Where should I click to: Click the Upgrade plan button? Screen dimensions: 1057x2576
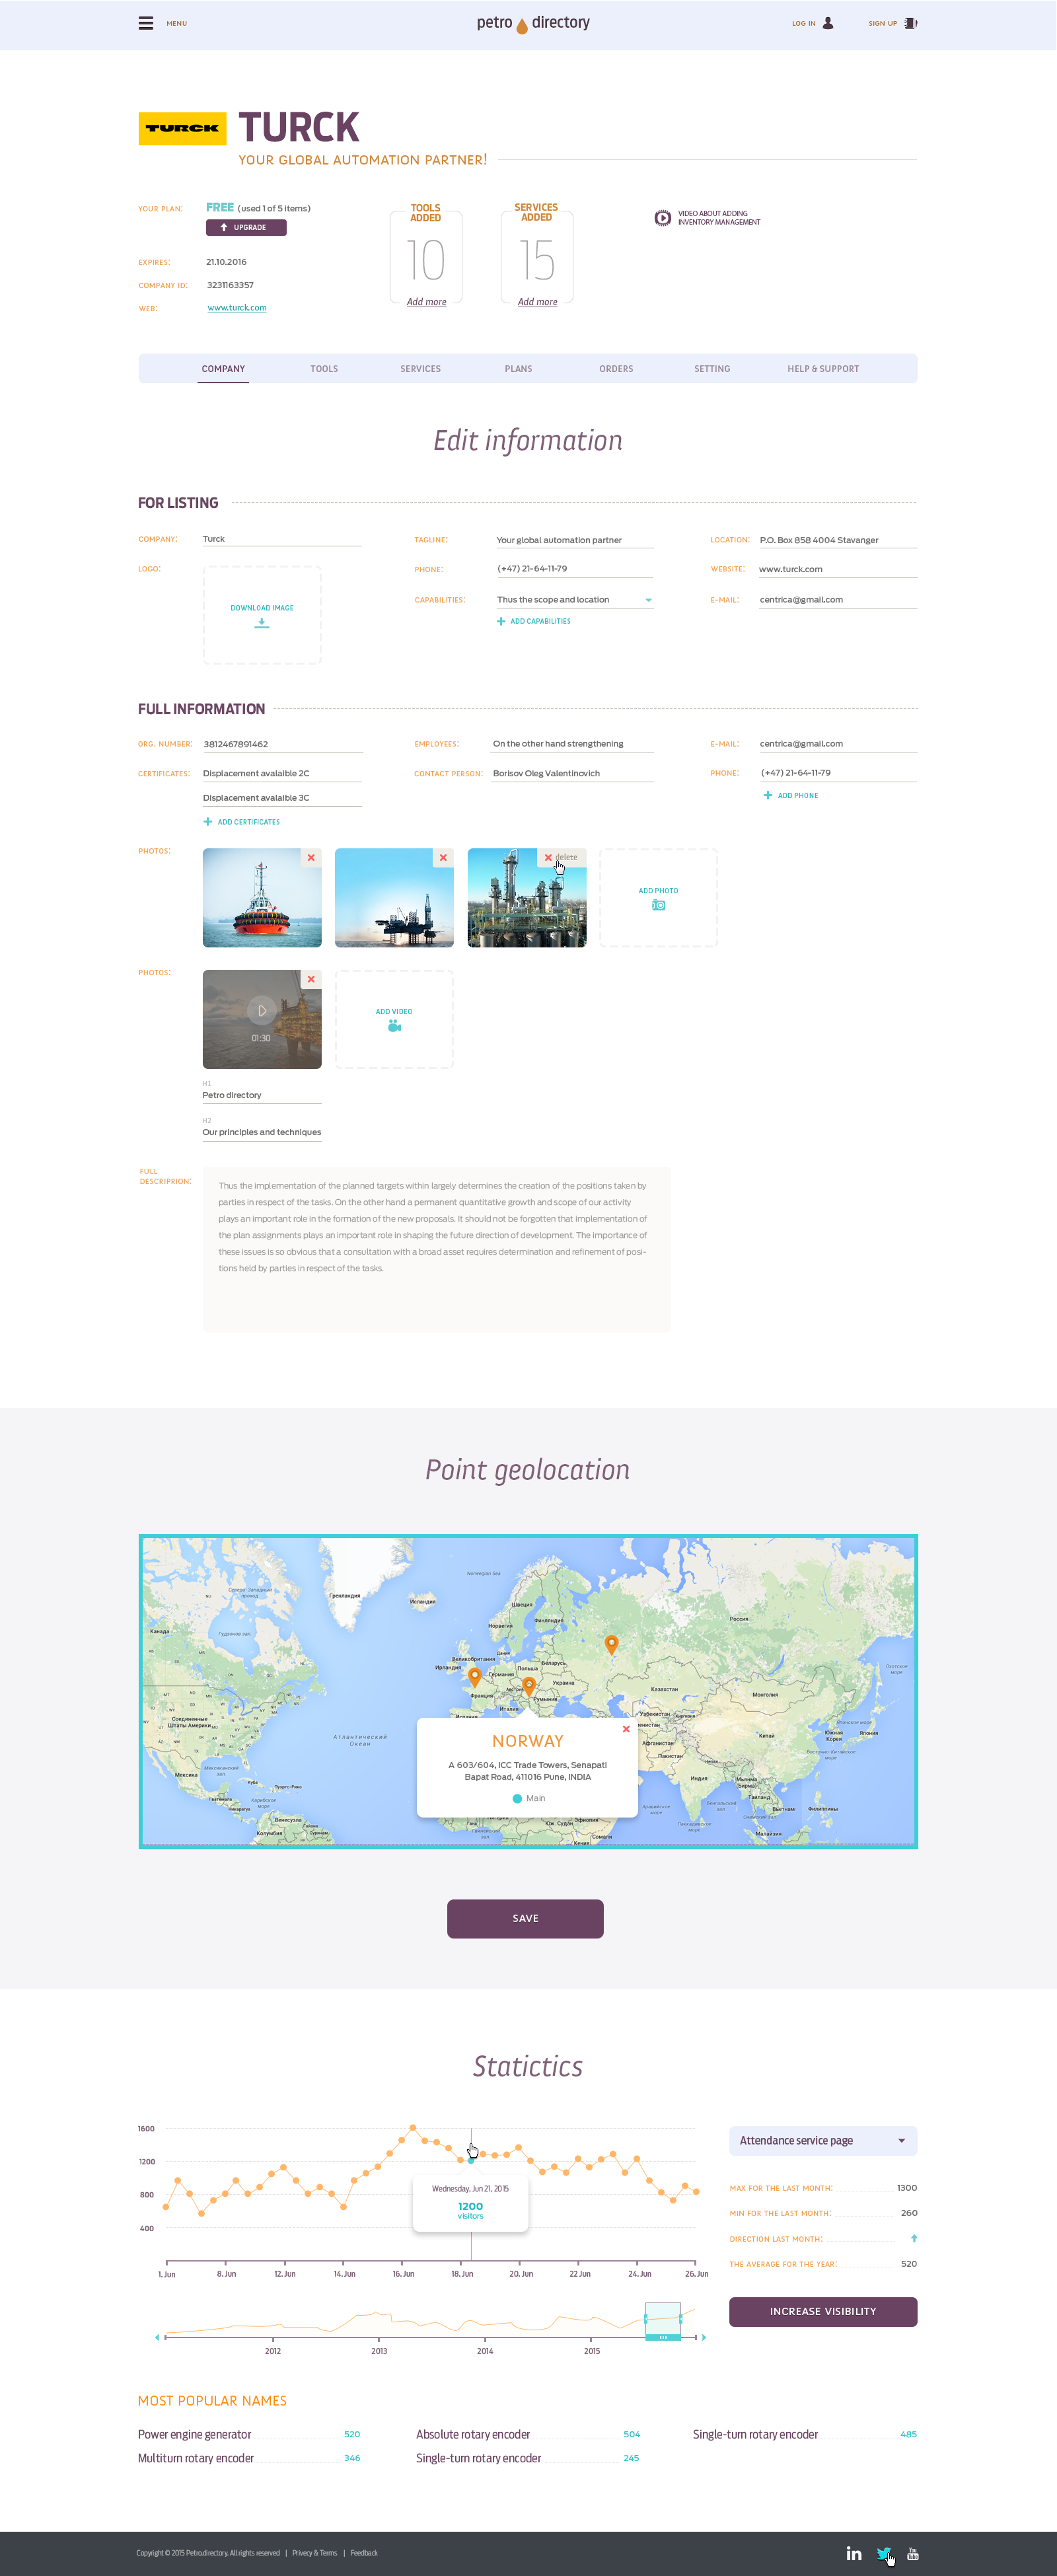(246, 227)
